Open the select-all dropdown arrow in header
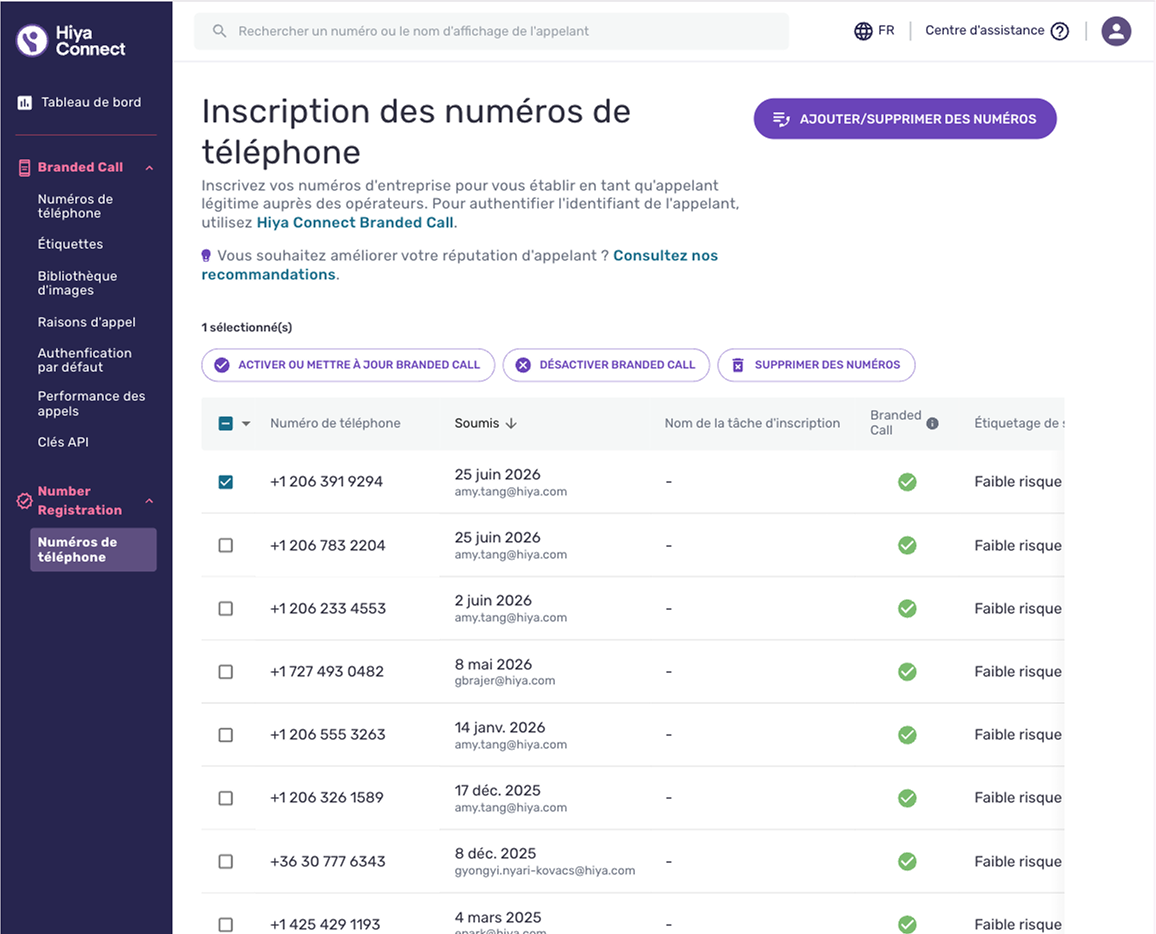This screenshot has height=934, width=1156. (x=246, y=423)
